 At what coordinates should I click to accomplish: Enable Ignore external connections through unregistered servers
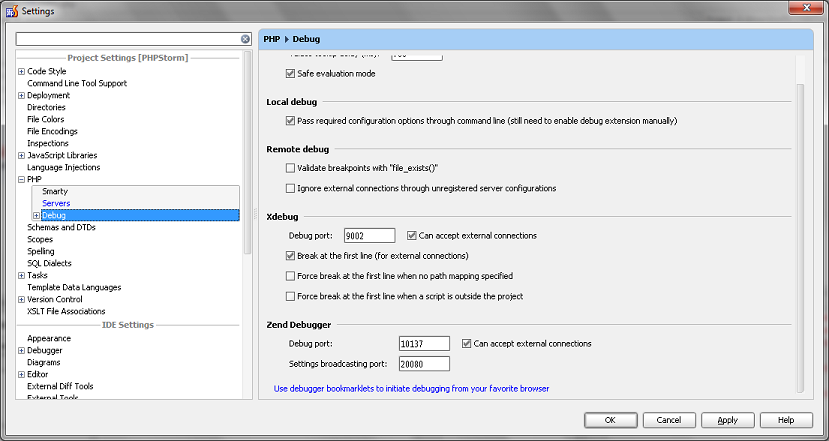(x=290, y=188)
